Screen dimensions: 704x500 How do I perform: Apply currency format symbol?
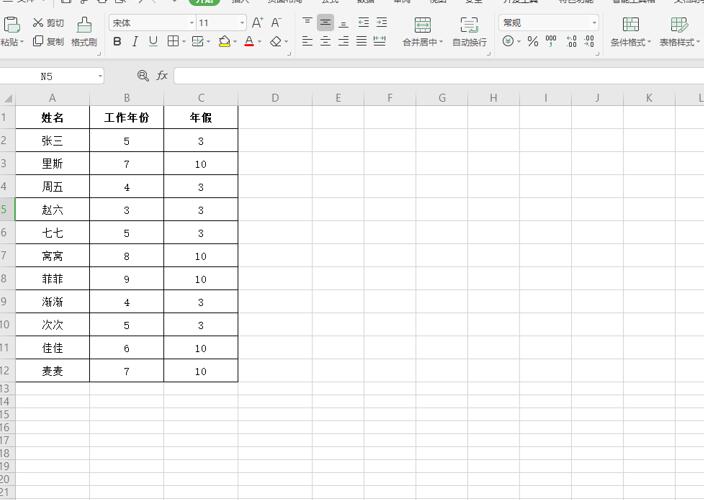(508, 41)
